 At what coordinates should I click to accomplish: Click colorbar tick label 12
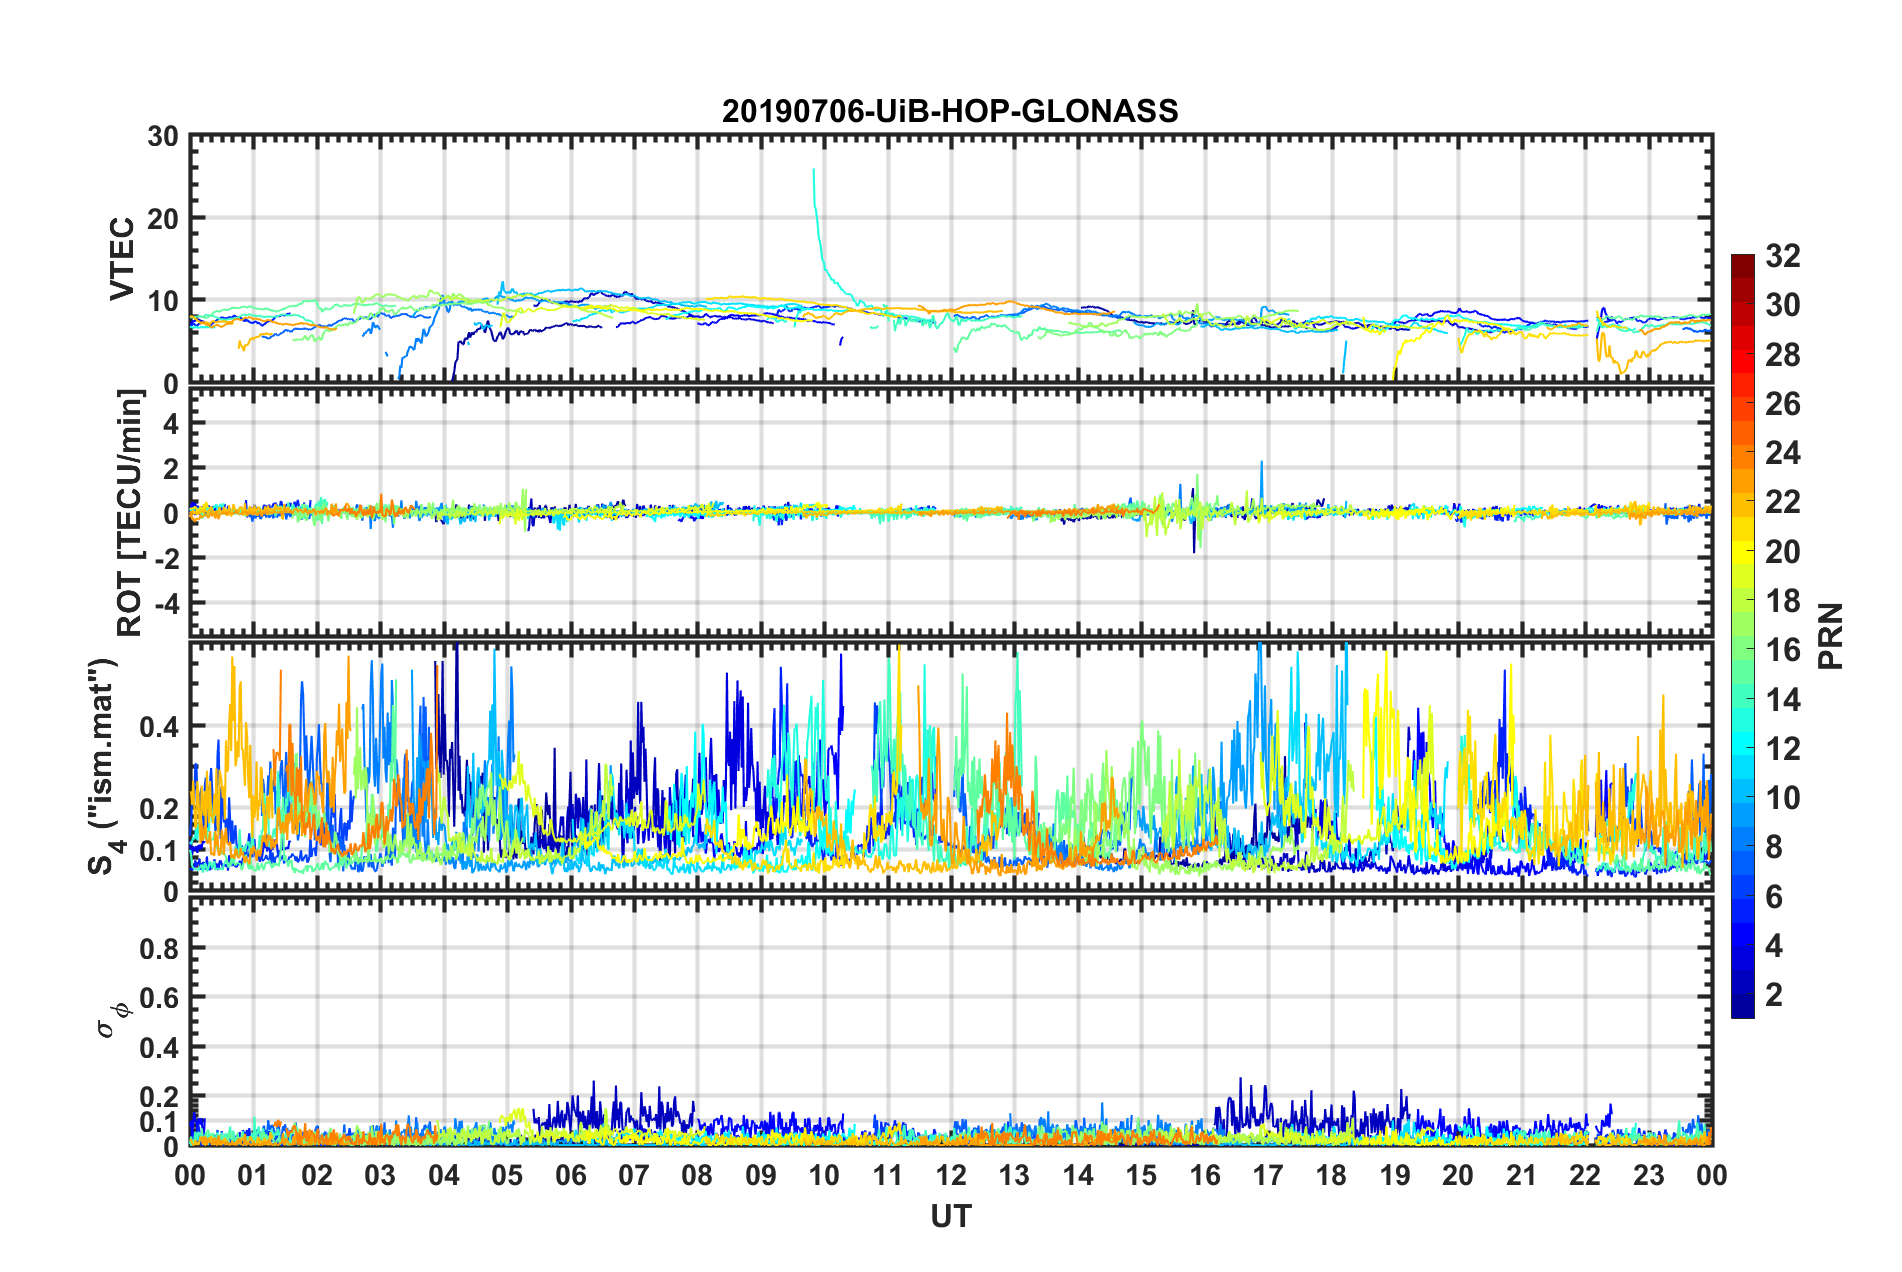point(1783,749)
